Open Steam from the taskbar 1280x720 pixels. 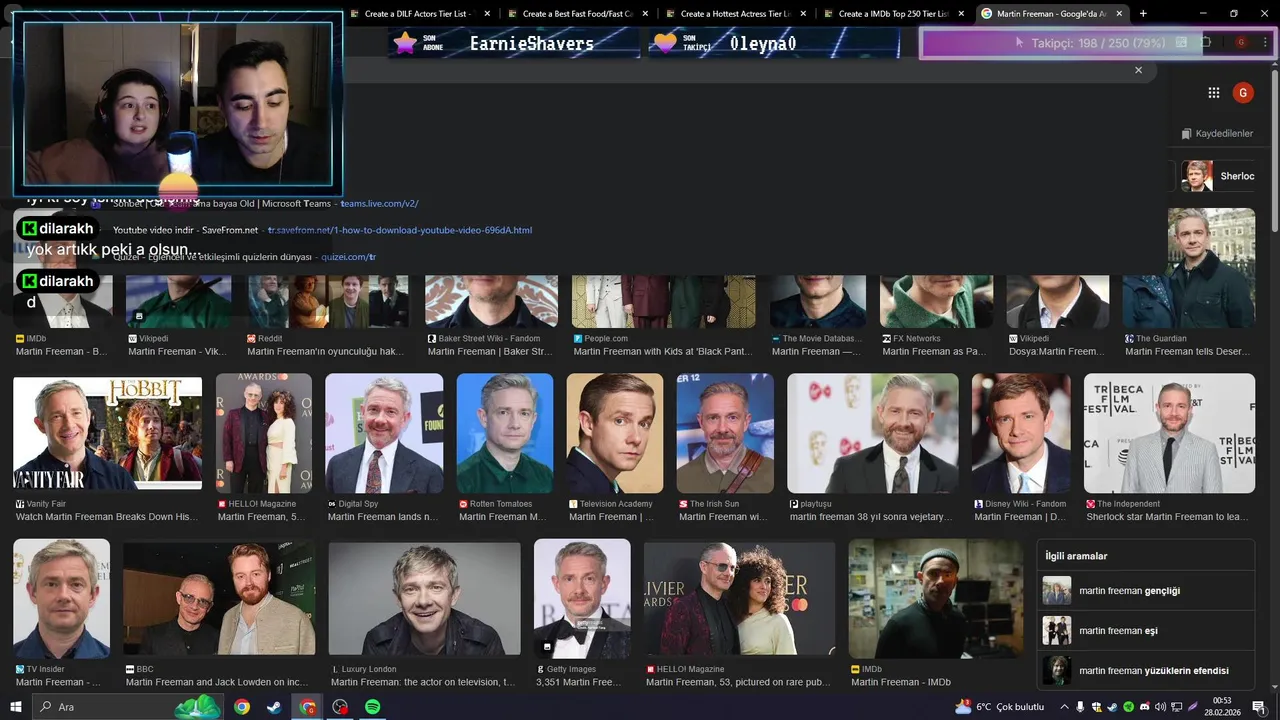[273, 707]
